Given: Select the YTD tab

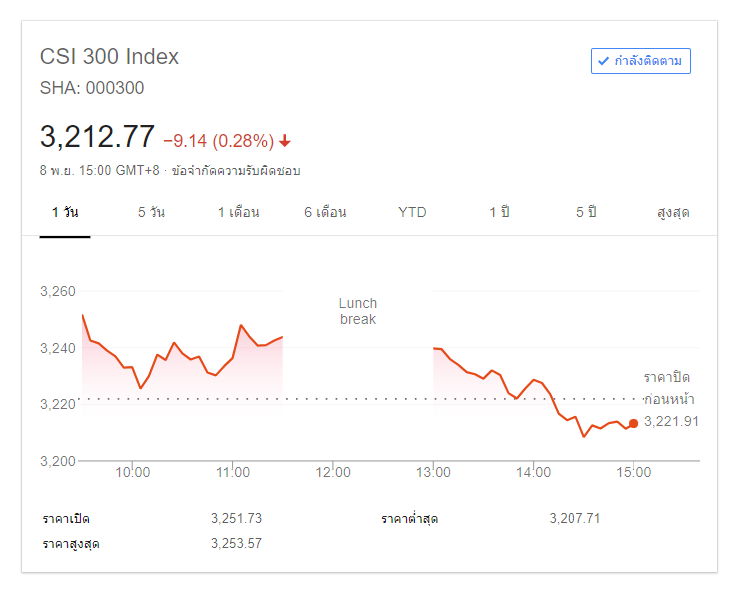Looking at the screenshot, I should tap(412, 213).
